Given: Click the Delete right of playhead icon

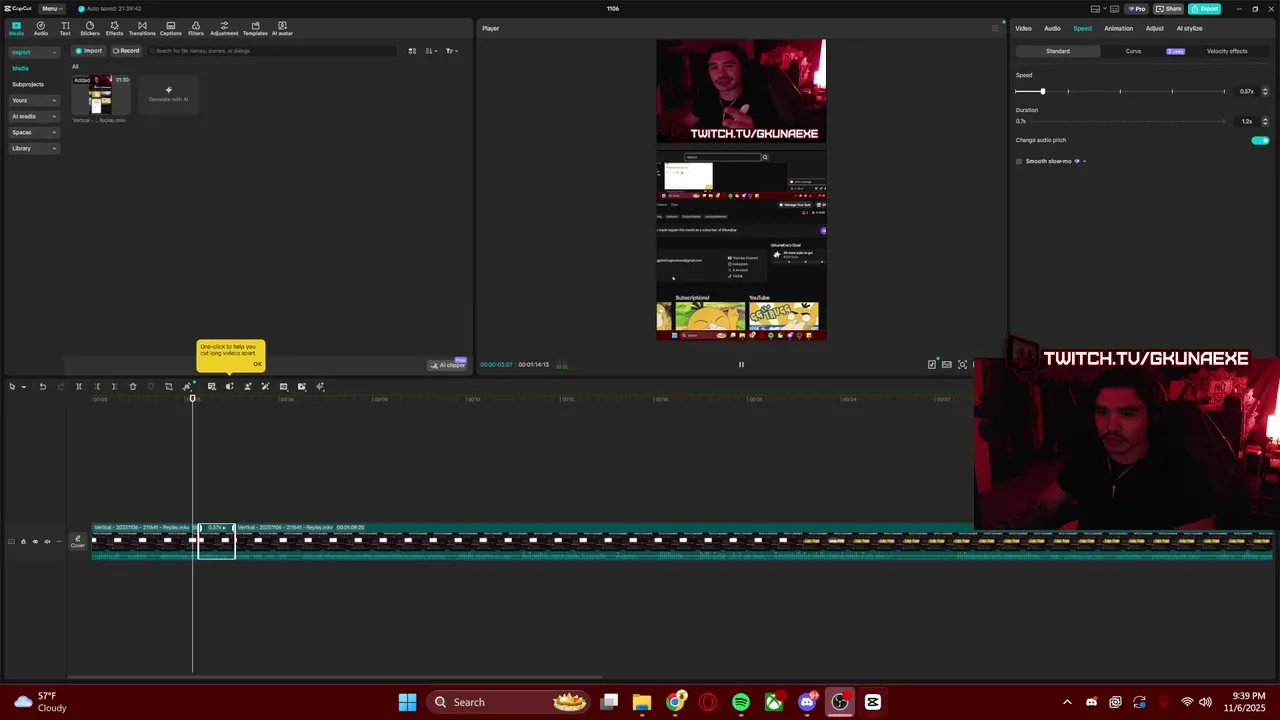Looking at the screenshot, I should click(114, 386).
